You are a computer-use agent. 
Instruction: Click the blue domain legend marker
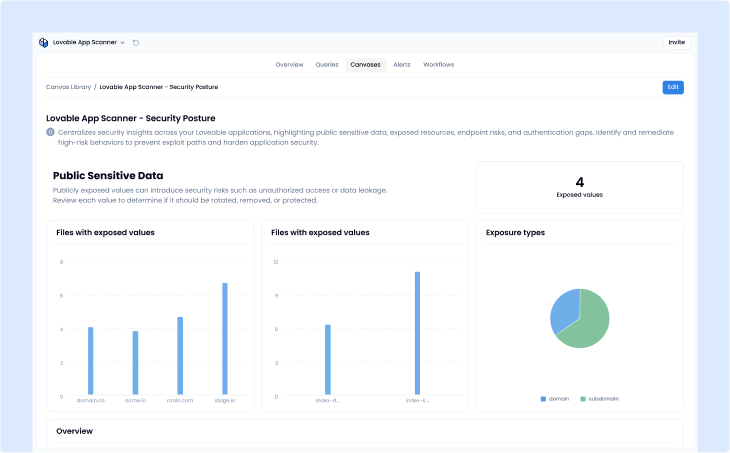click(x=543, y=399)
